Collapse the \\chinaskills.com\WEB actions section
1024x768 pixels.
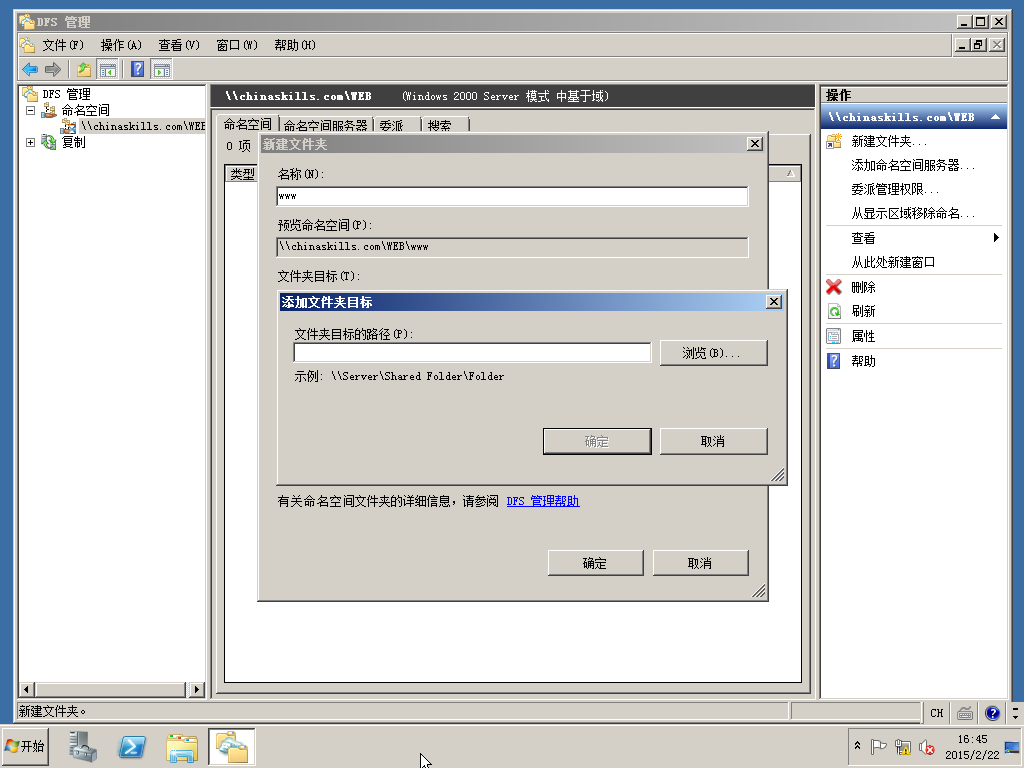(995, 117)
